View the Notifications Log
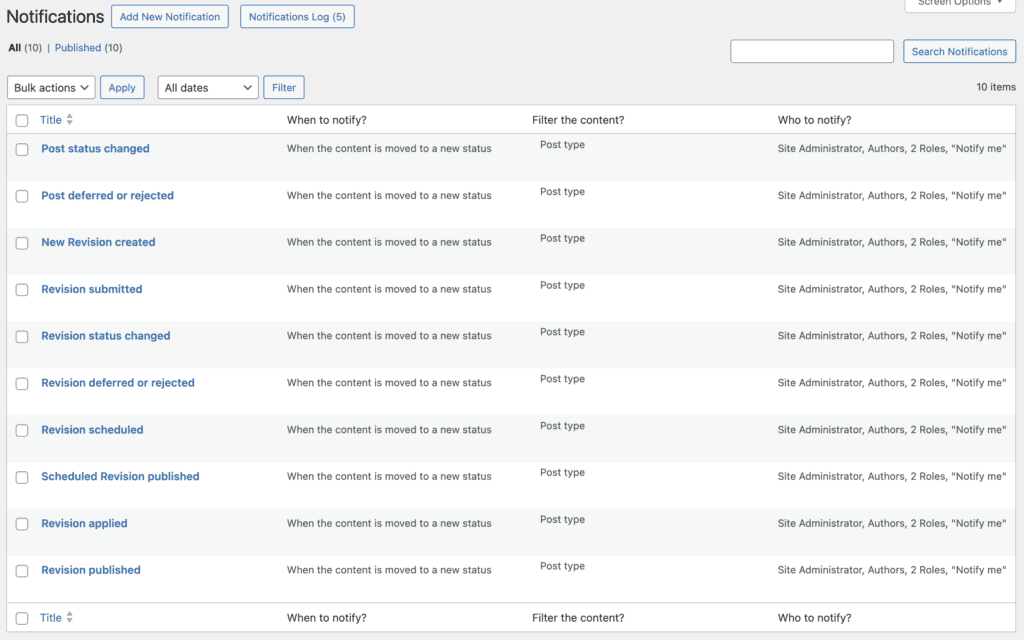The width and height of the screenshot is (1024, 640). point(297,16)
